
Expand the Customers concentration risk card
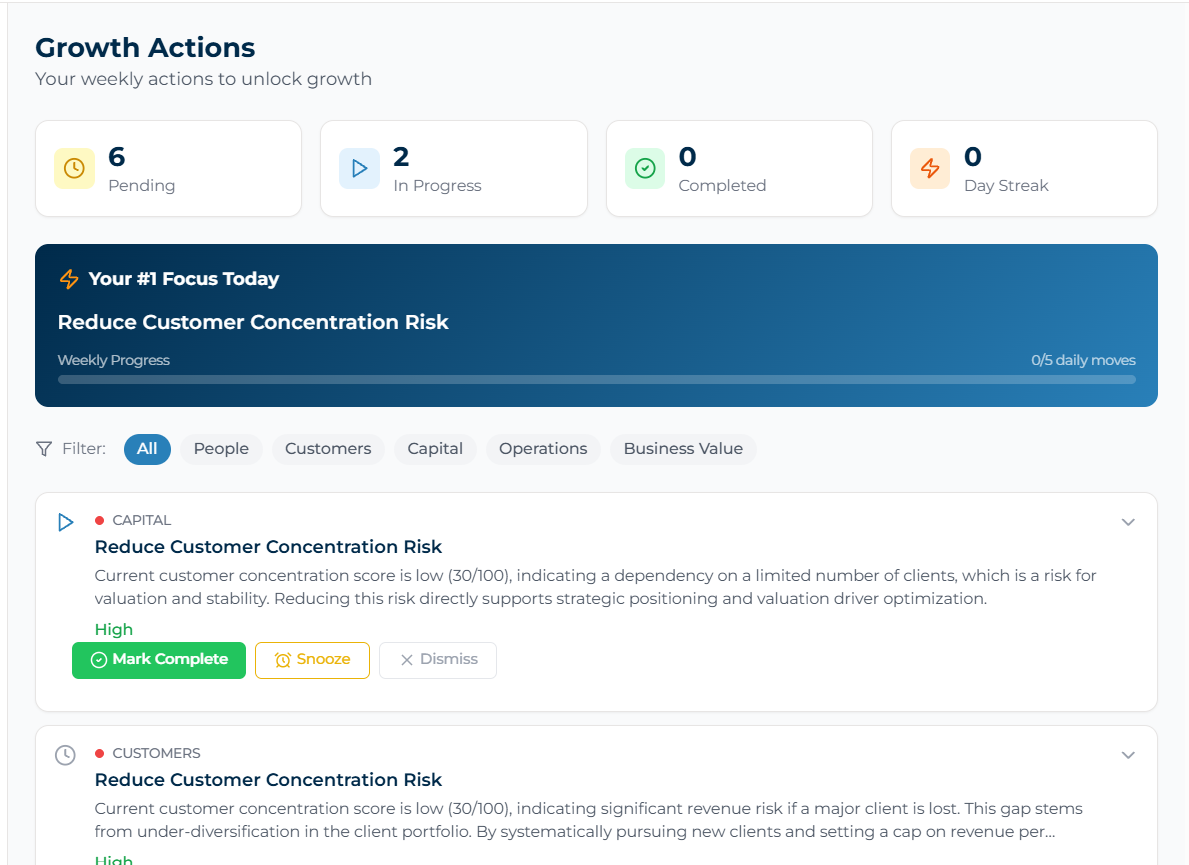pyautogui.click(x=1128, y=755)
